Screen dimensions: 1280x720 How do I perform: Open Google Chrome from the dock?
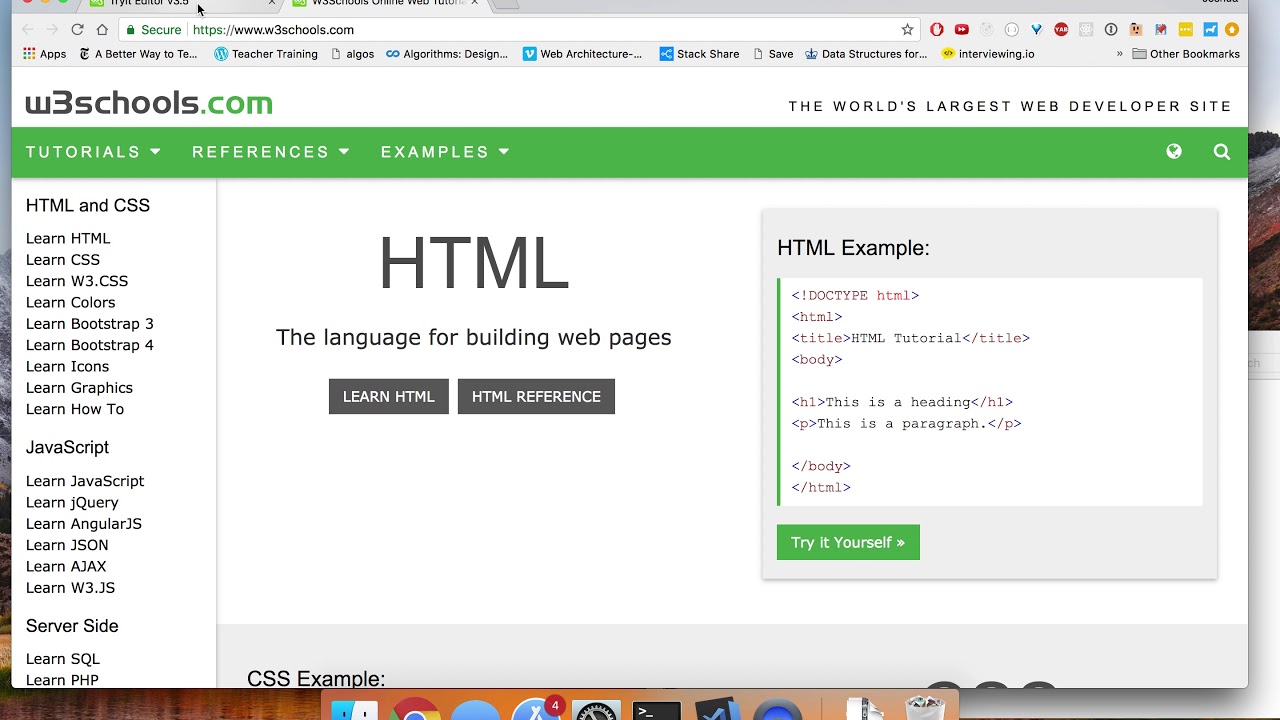coord(415,708)
